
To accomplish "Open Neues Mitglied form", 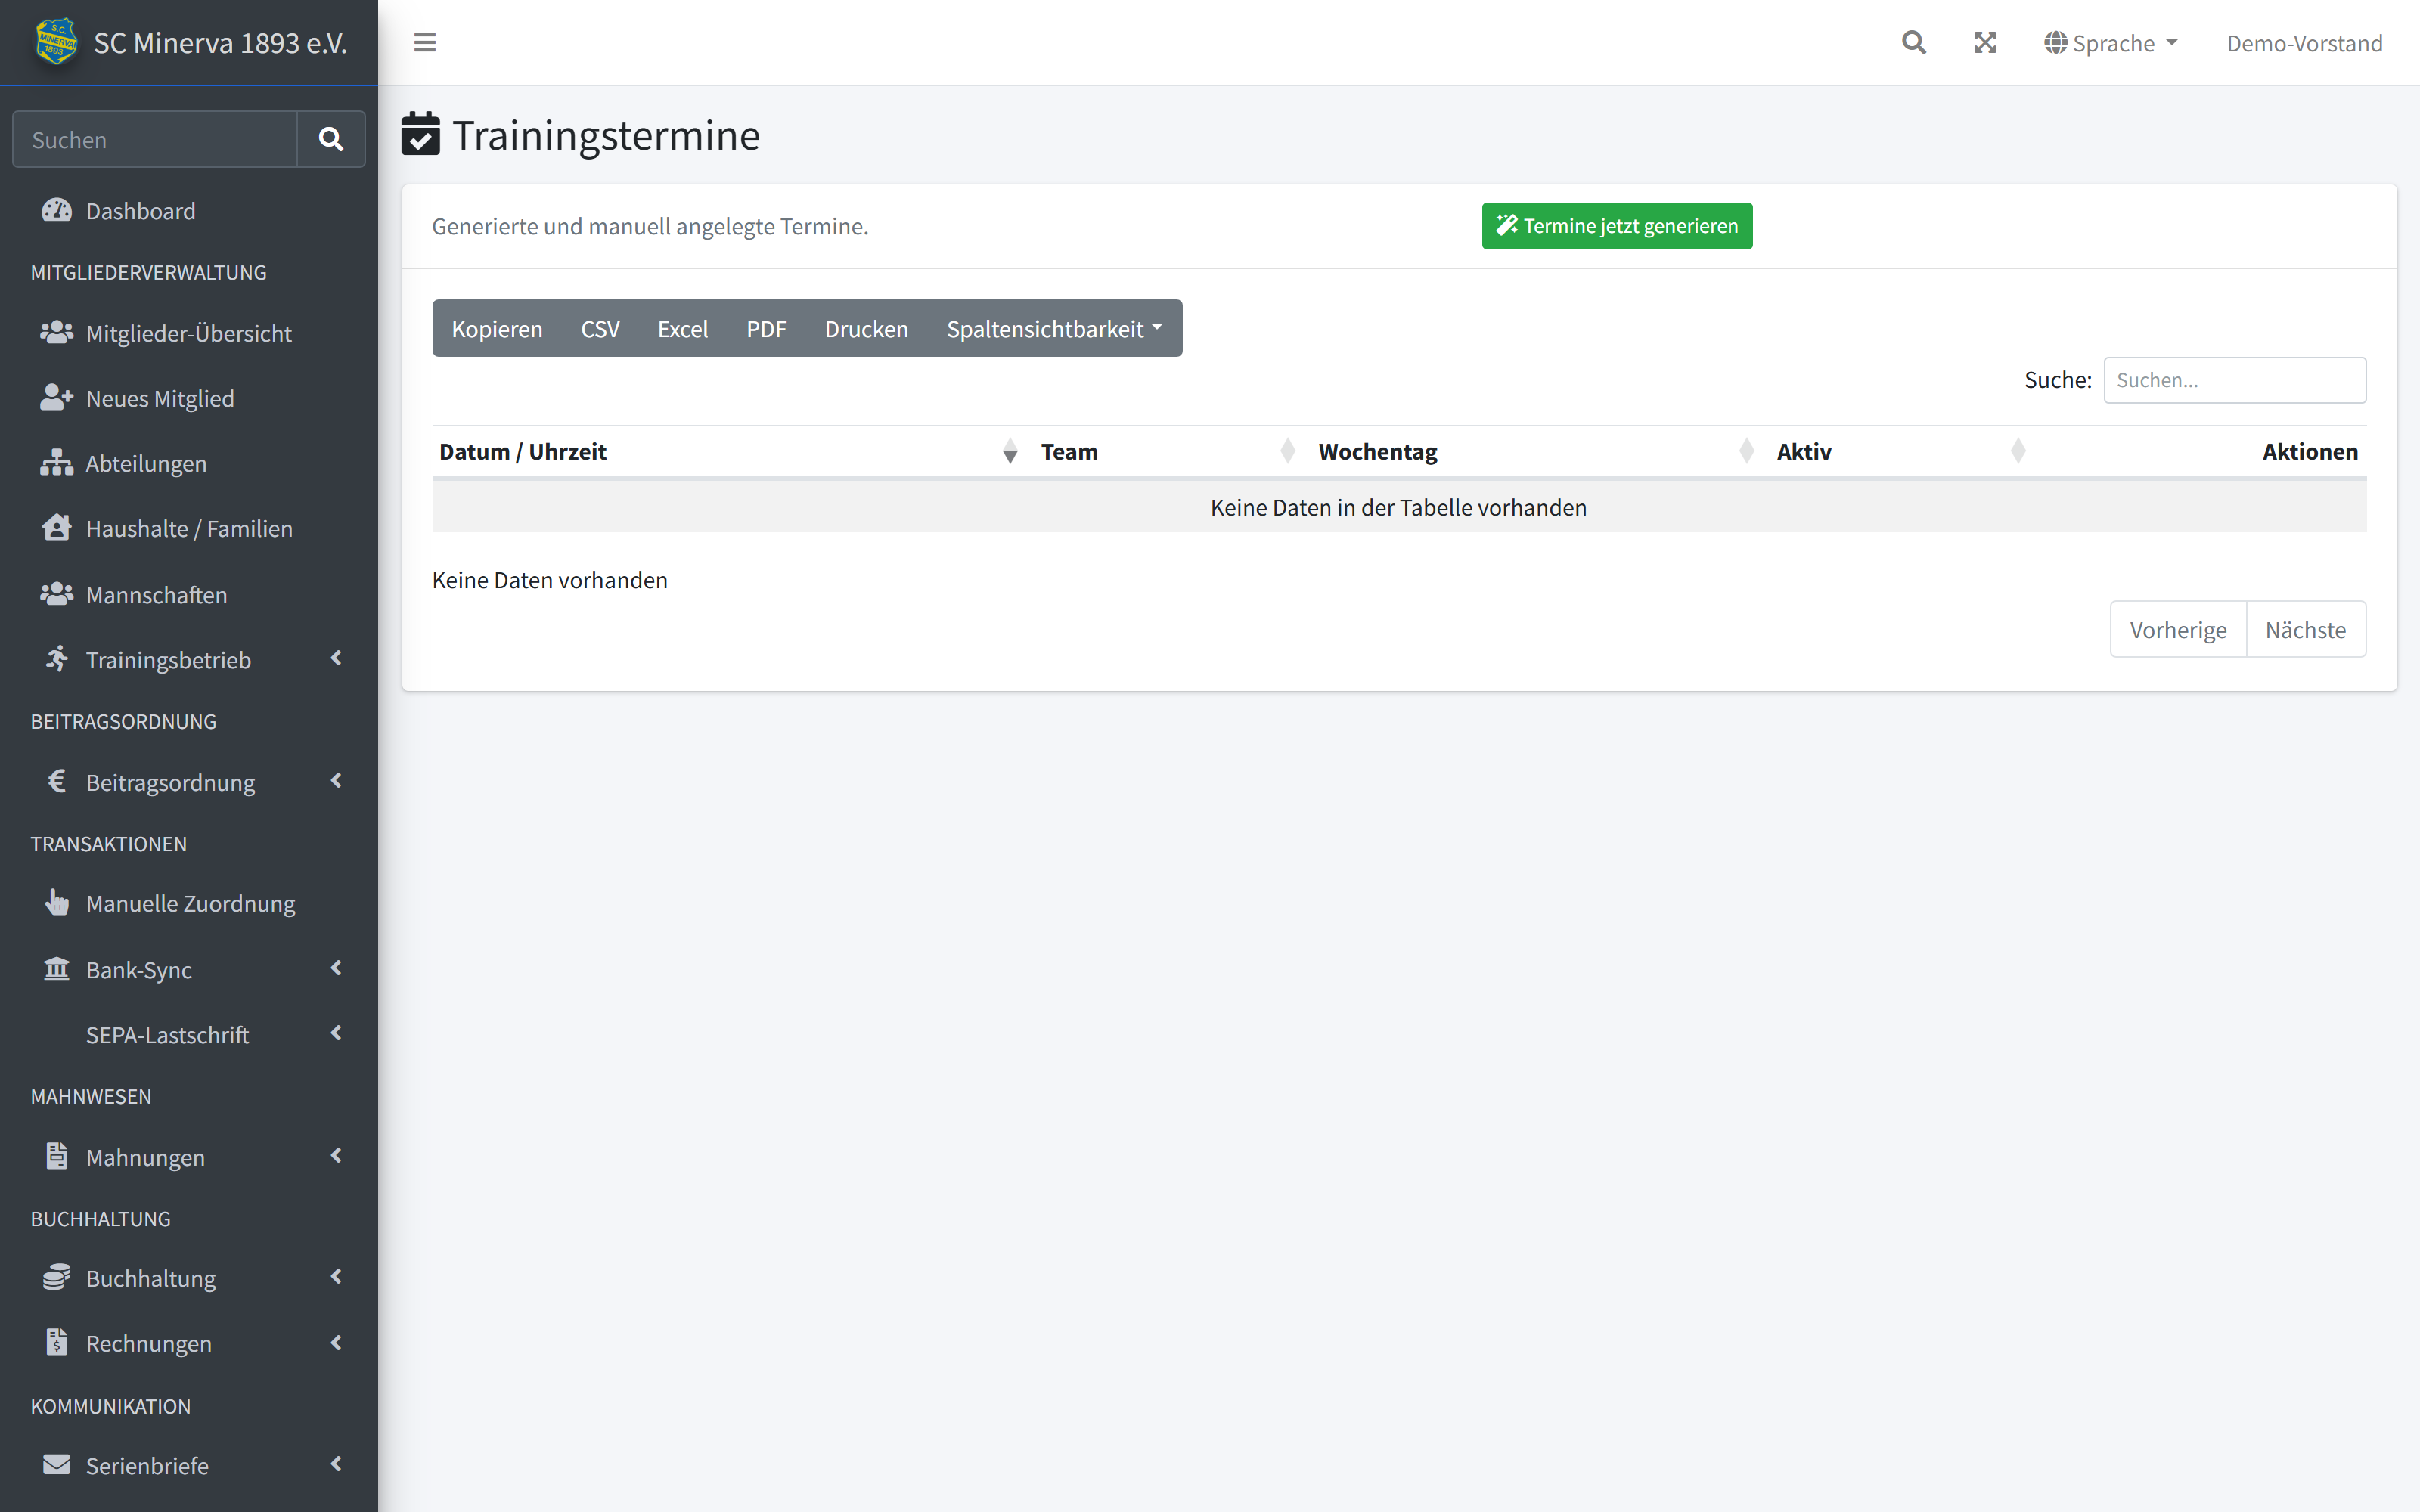I will (x=189, y=397).
